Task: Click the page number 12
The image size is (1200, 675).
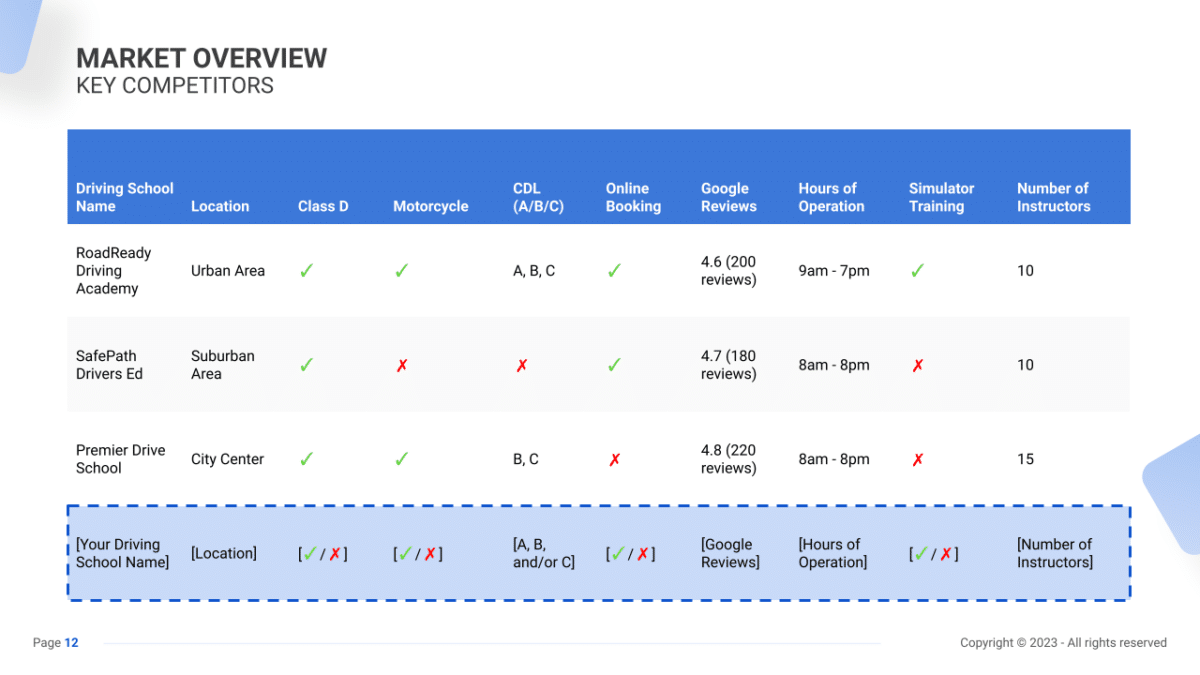Action: [x=71, y=643]
